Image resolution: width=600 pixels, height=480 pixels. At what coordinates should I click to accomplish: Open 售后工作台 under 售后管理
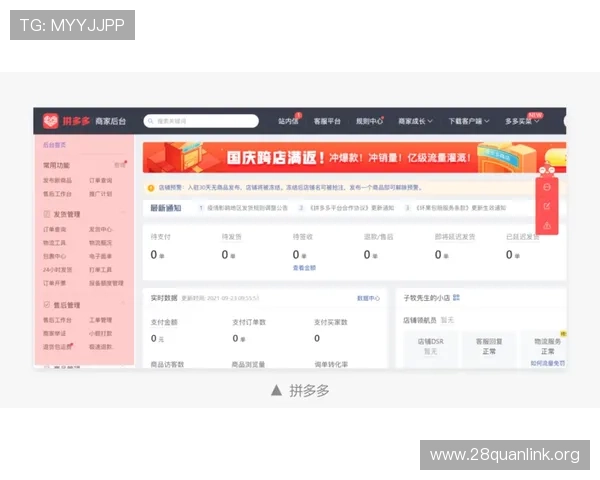tap(57, 320)
